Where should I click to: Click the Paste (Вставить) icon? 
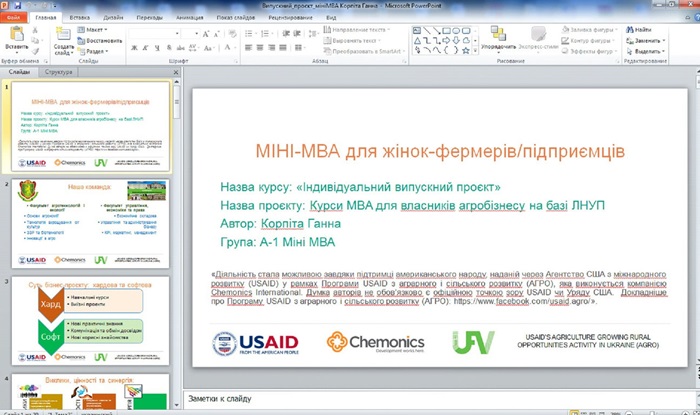click(15, 36)
